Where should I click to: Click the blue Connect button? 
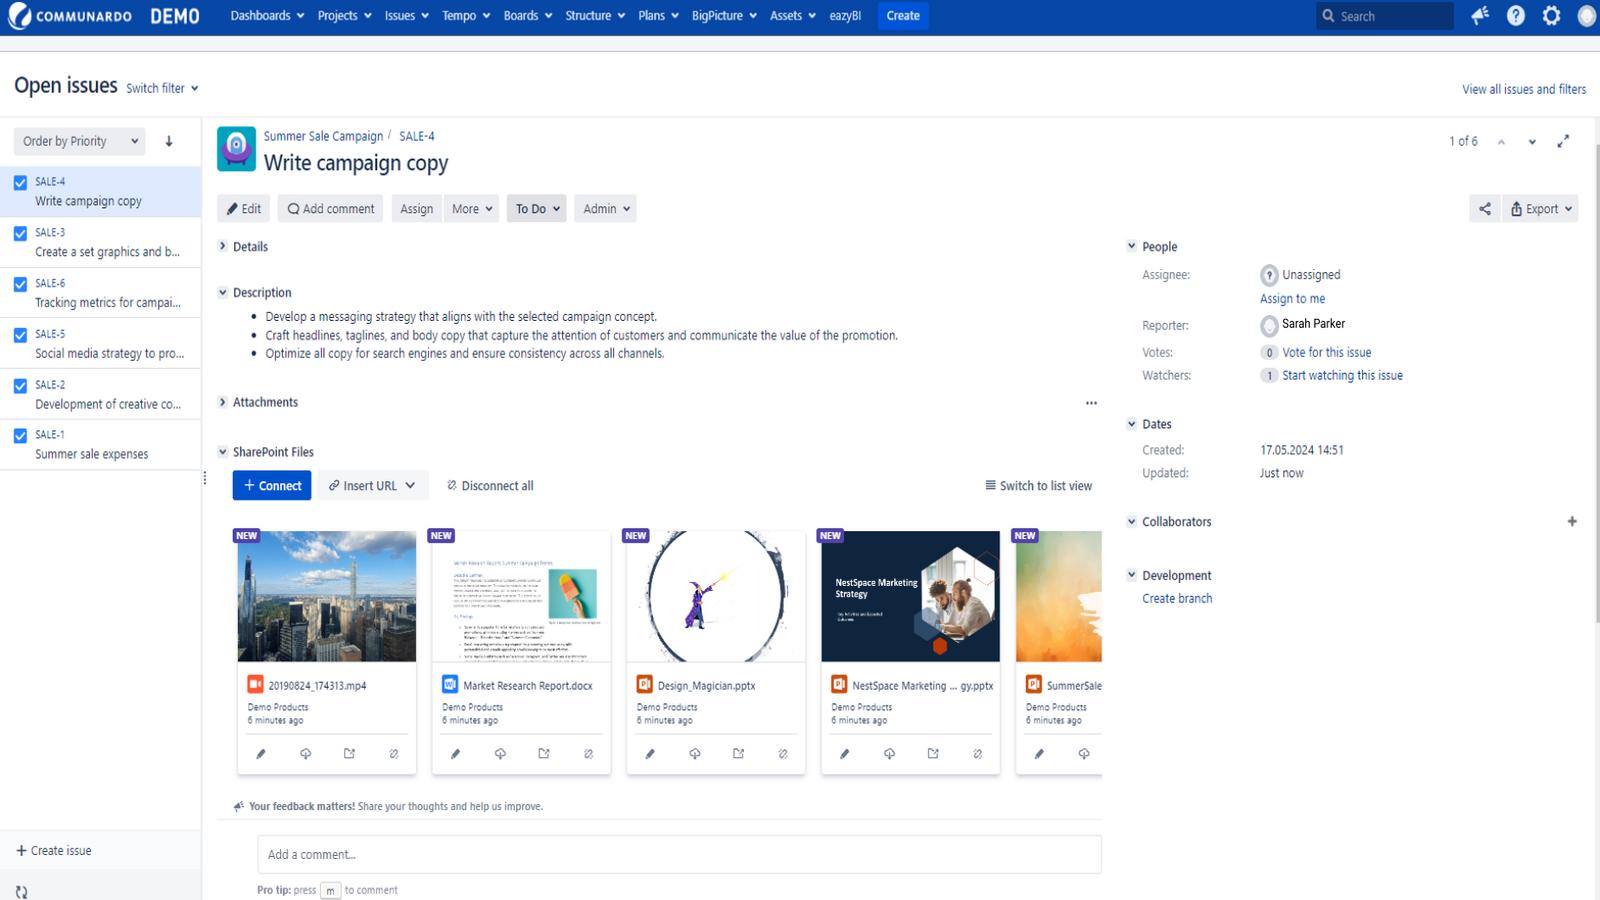(x=272, y=486)
